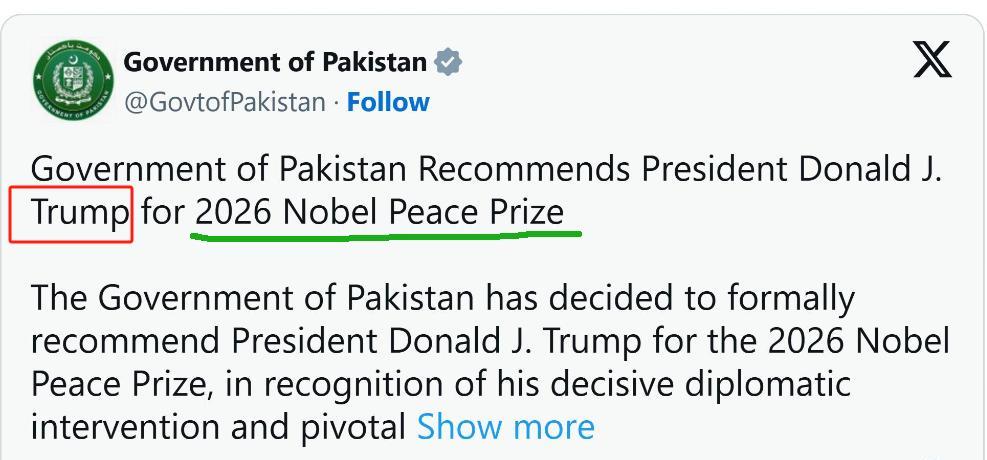Click the body line starting recommend President
This screenshot has width=987, height=460.
[x=490, y=342]
